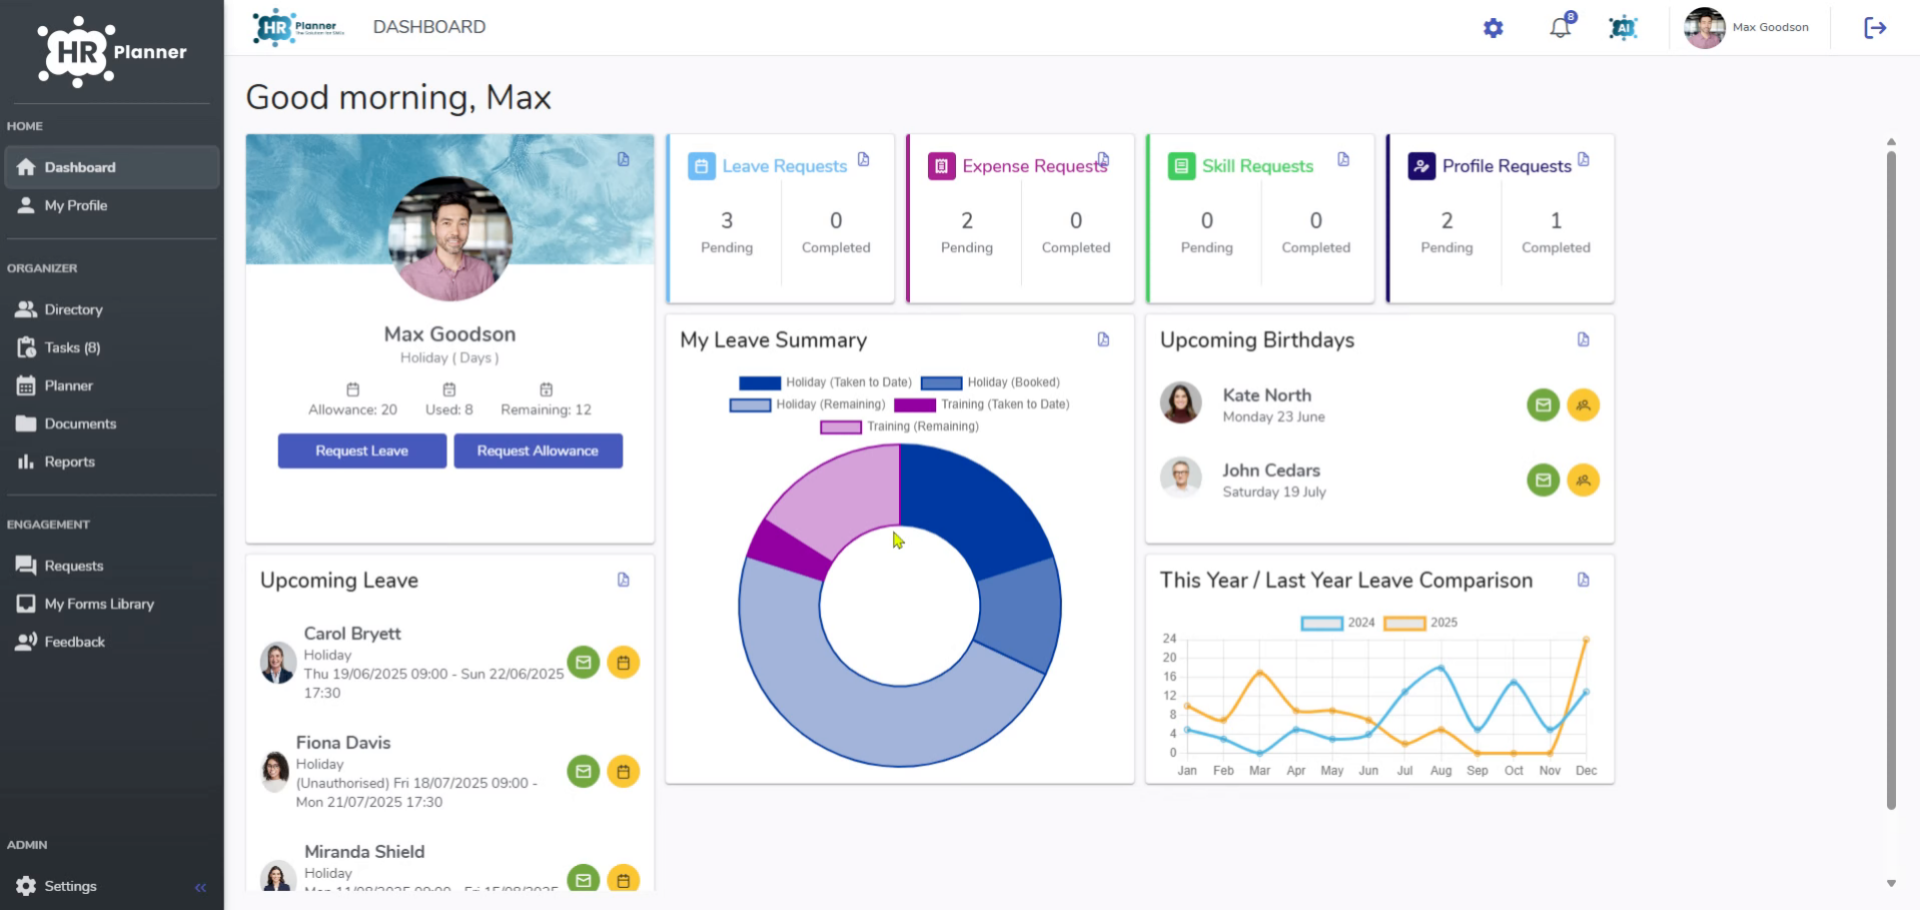Image resolution: width=1920 pixels, height=910 pixels.
Task: Click Carol Bryett's yellow calendar icon
Action: point(623,662)
